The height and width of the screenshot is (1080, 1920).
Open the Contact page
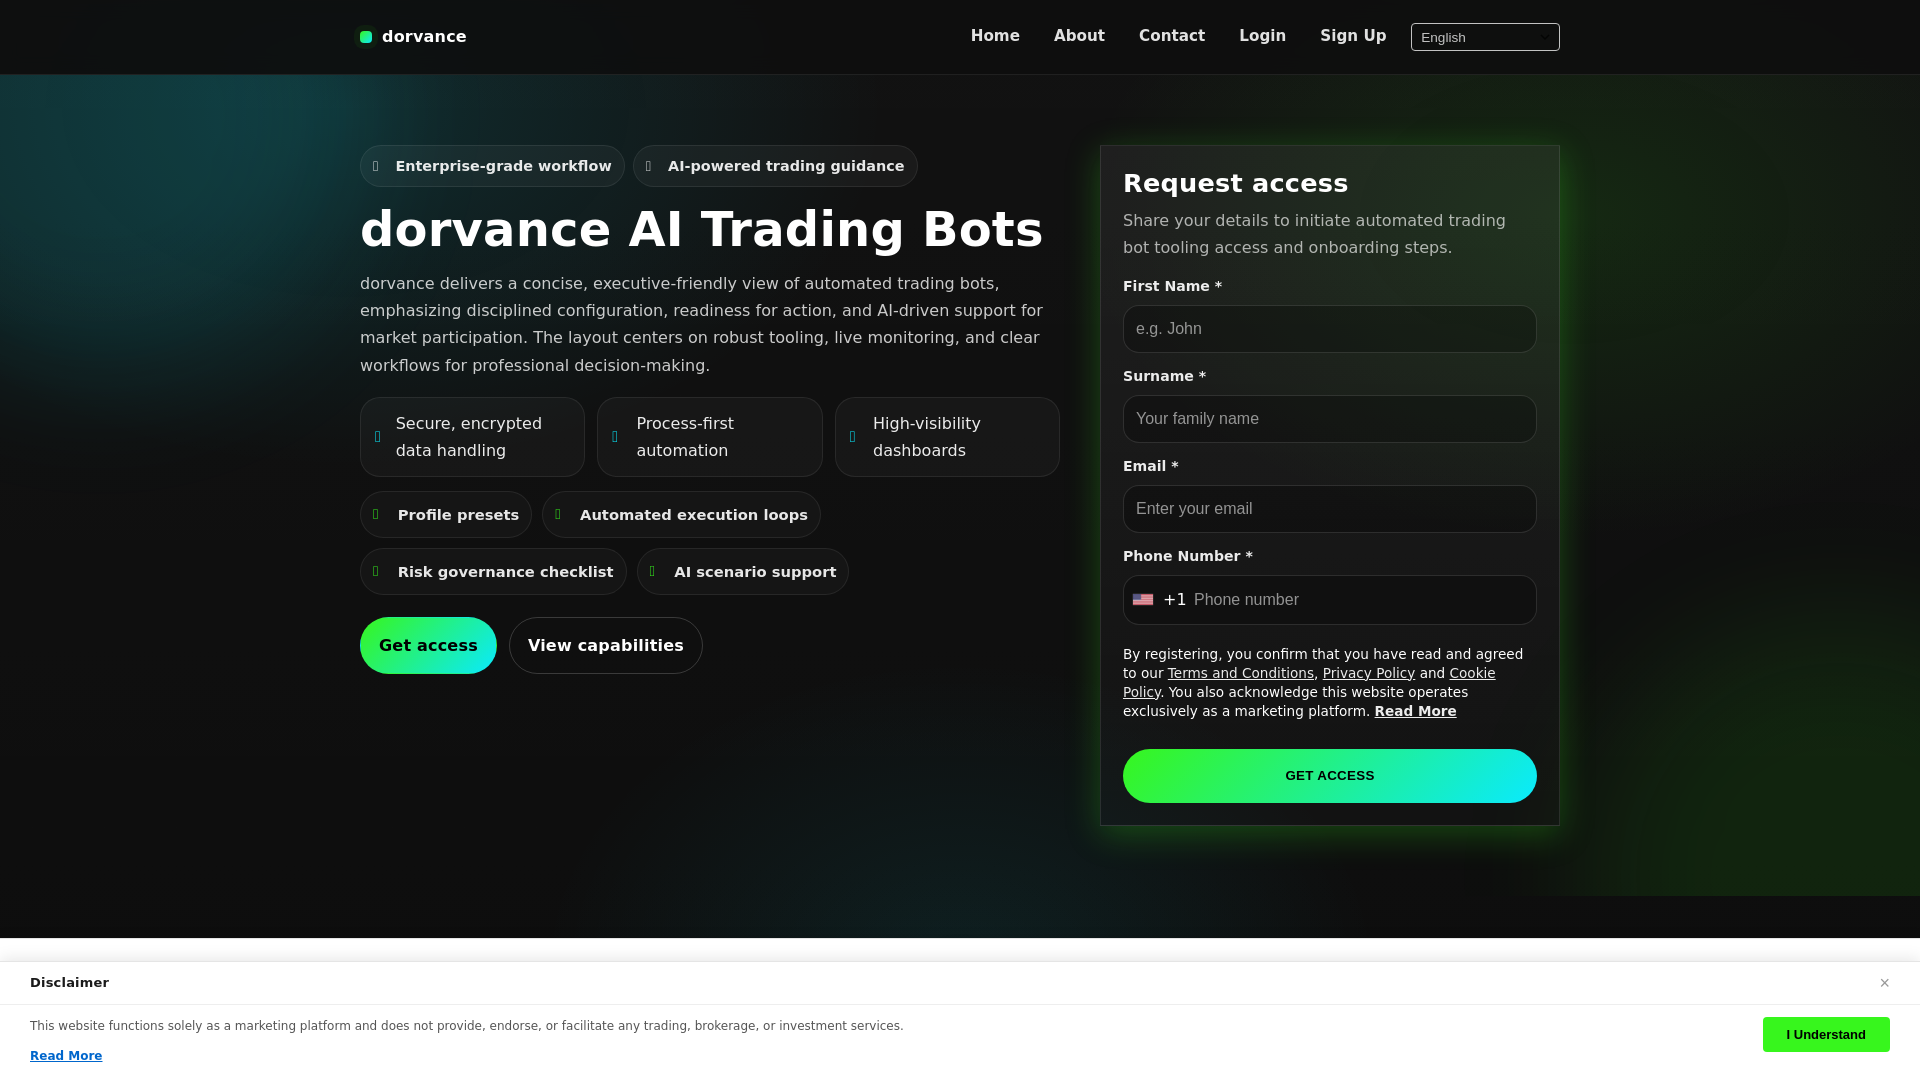pos(1172,36)
